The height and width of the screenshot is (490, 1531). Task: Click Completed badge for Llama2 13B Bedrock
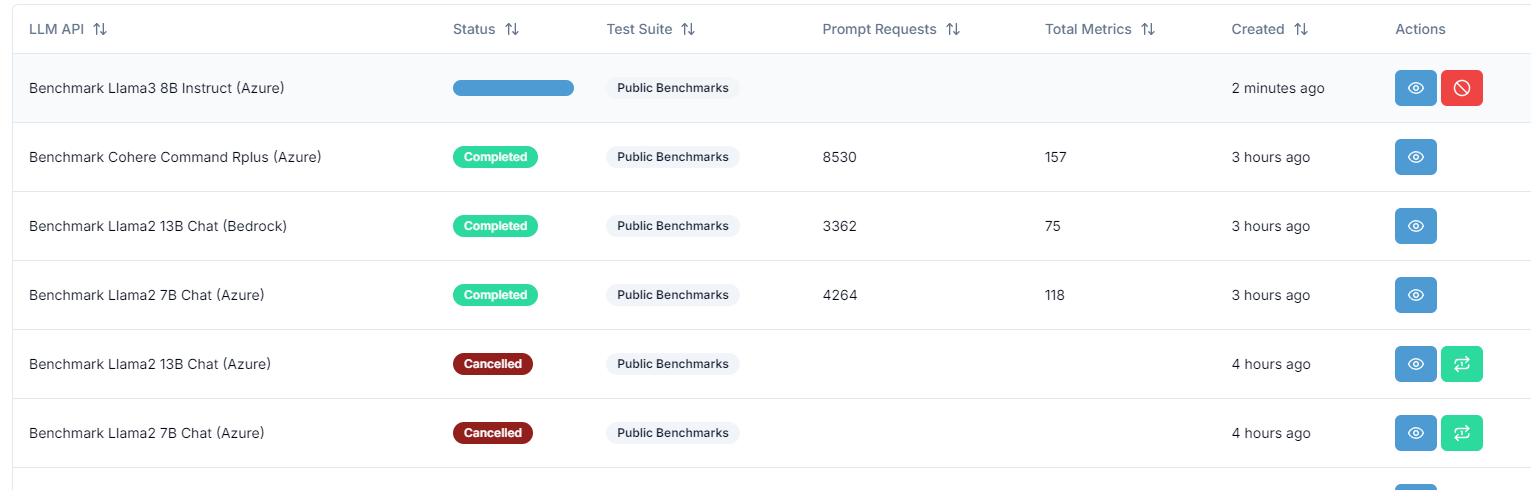(x=495, y=226)
